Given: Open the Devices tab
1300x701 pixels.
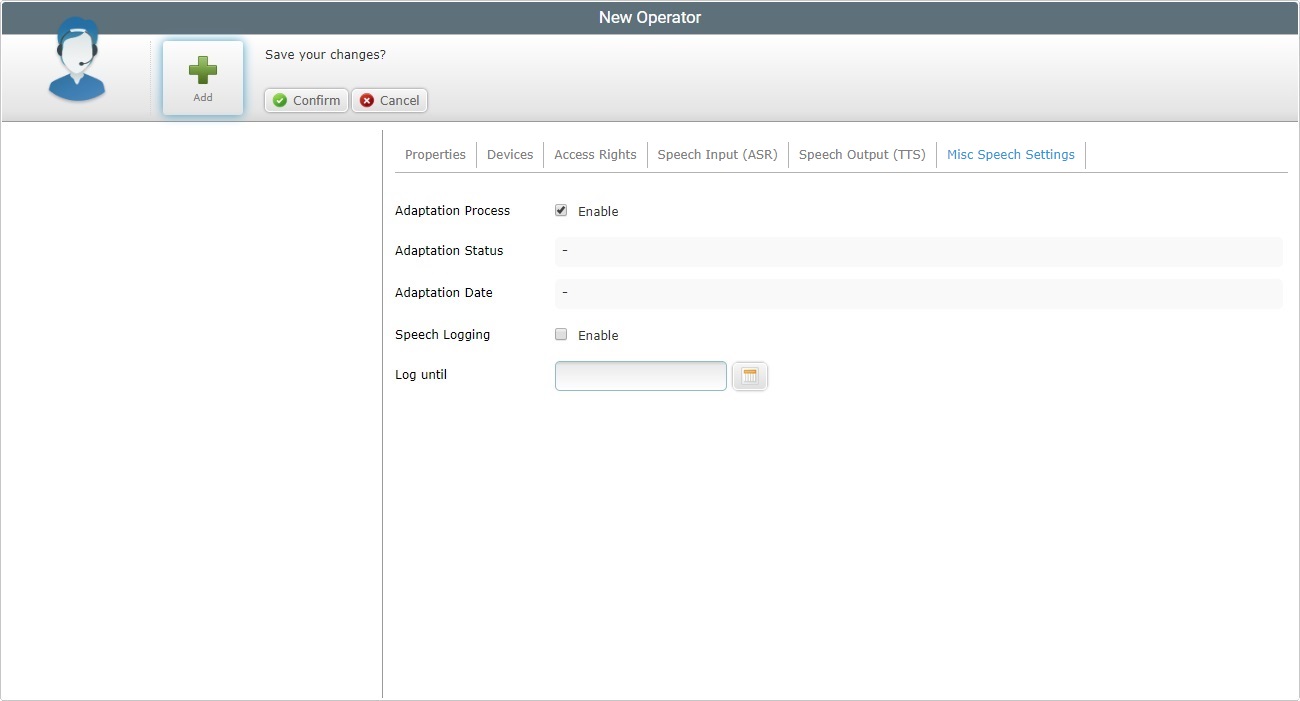Looking at the screenshot, I should (x=510, y=155).
